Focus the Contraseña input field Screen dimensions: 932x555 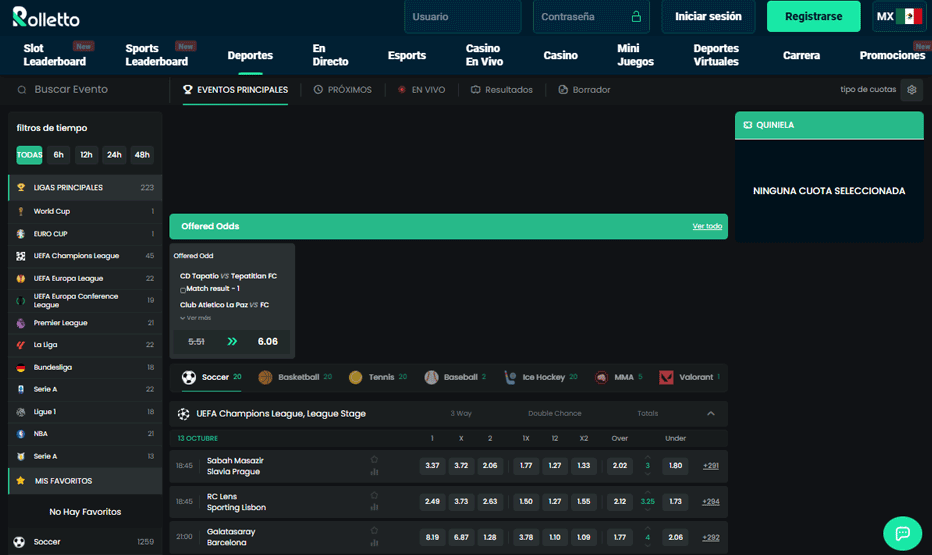tap(591, 17)
